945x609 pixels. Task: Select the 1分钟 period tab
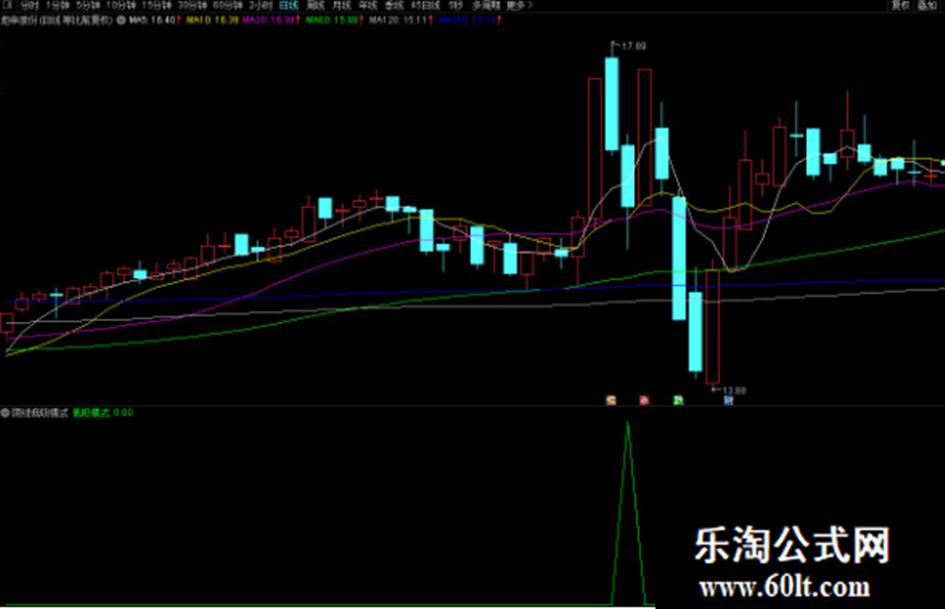click(57, 5)
